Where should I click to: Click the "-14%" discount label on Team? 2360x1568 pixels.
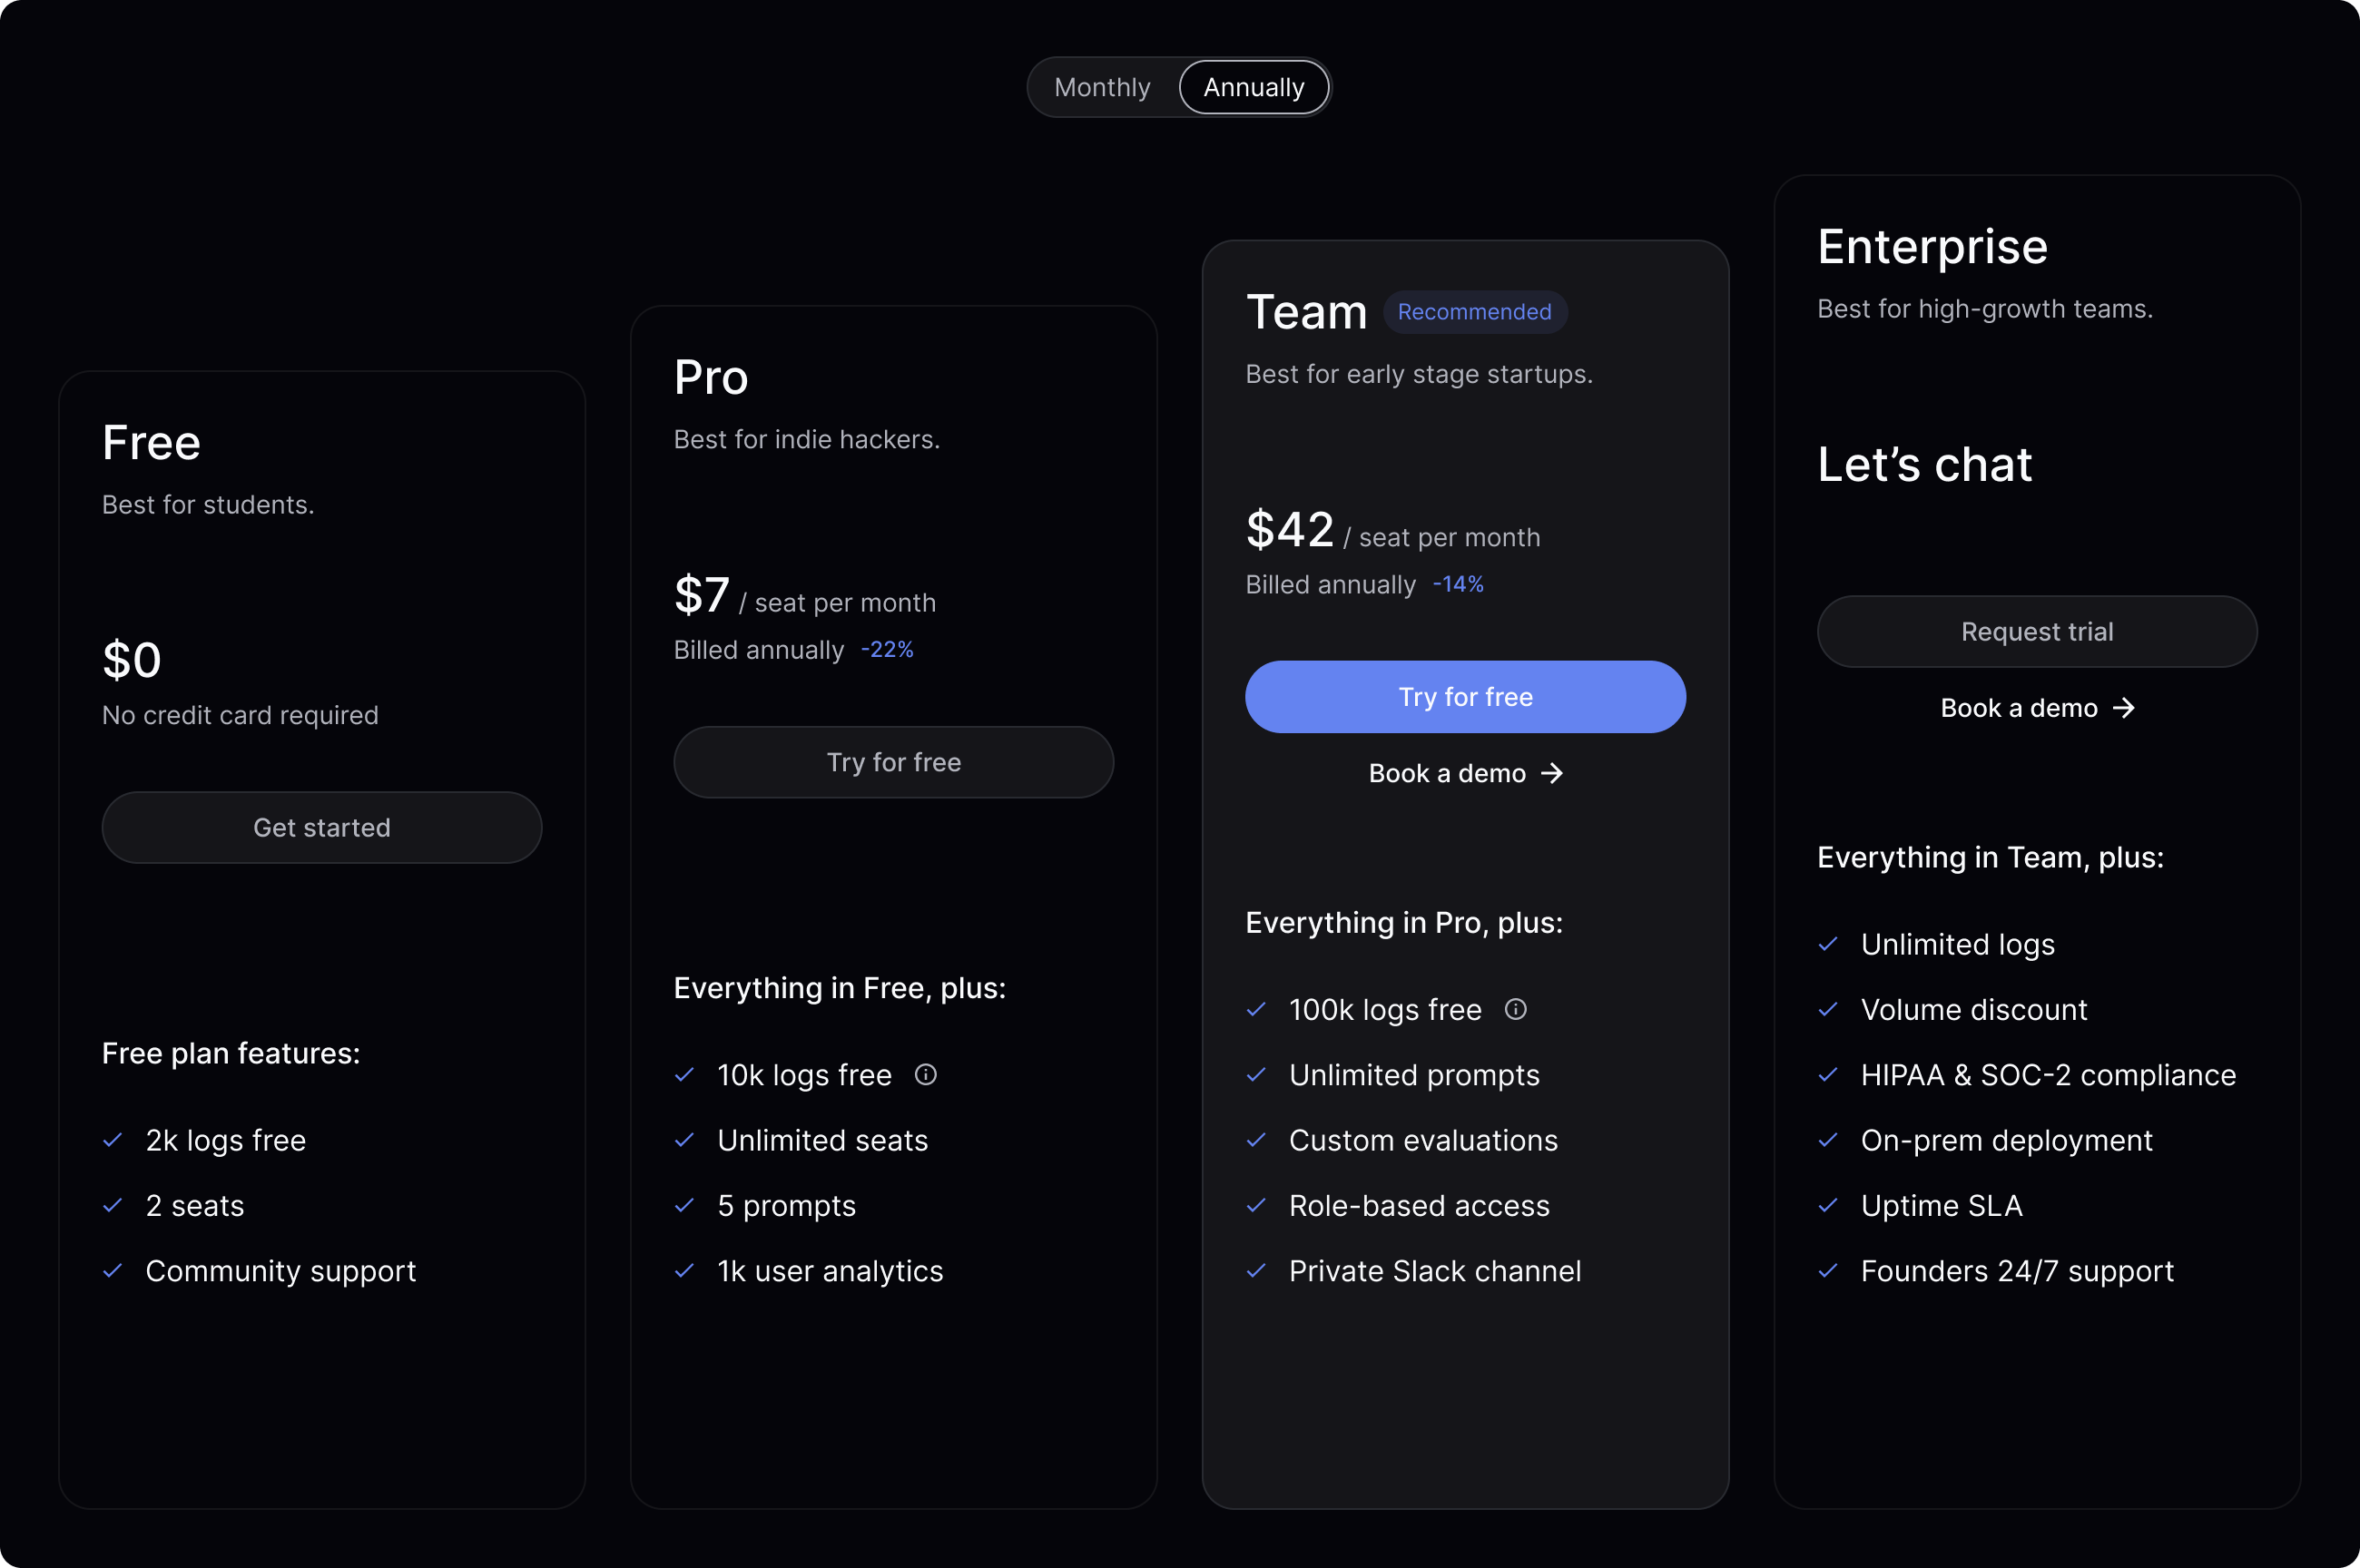1457,584
